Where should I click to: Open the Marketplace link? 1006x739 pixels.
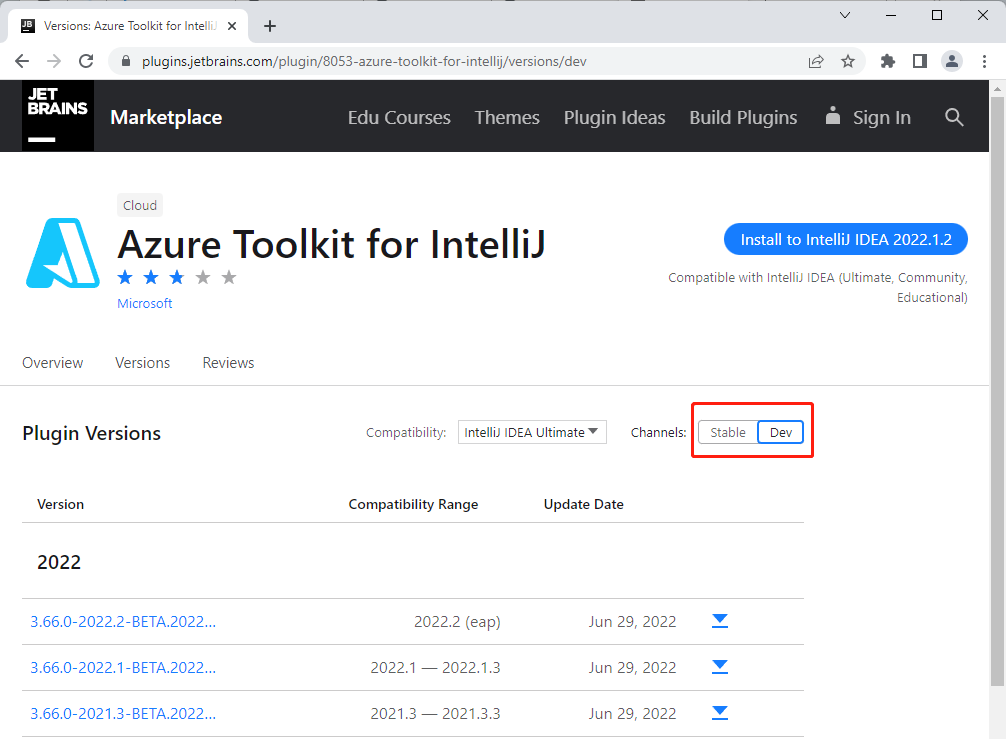(x=166, y=117)
